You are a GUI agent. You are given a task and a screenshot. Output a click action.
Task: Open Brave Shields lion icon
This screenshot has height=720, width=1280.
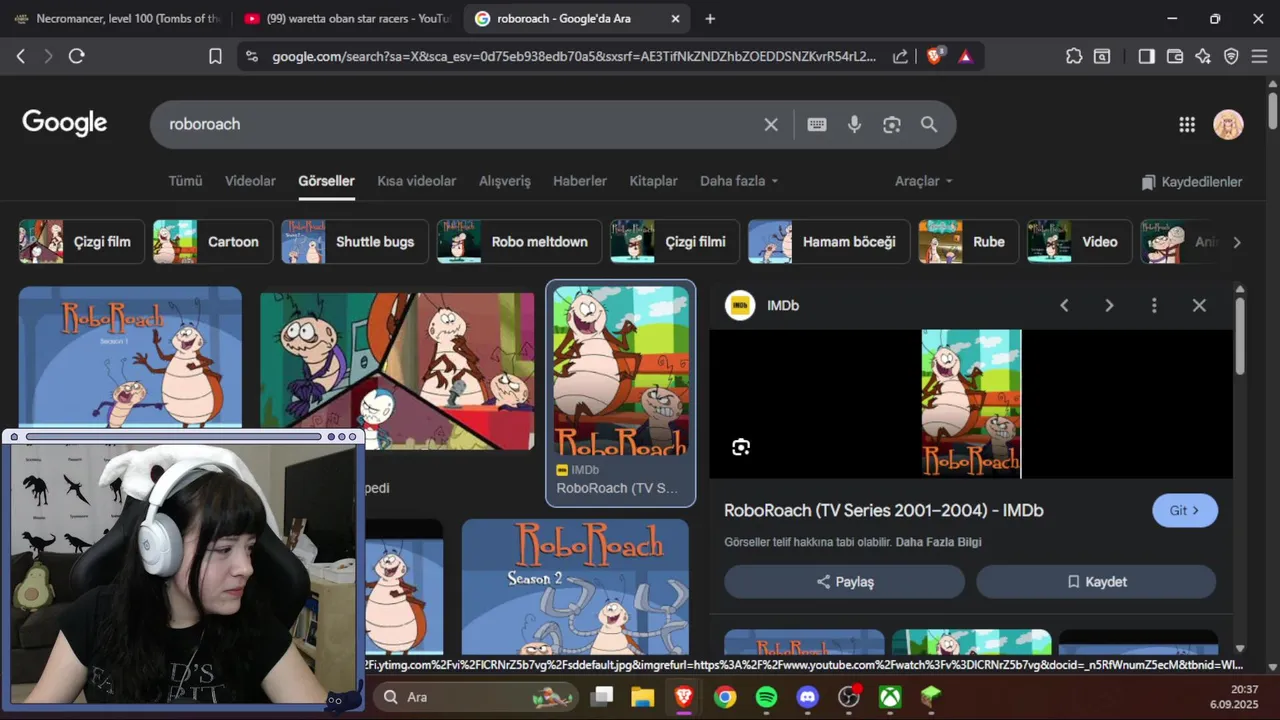(x=935, y=56)
